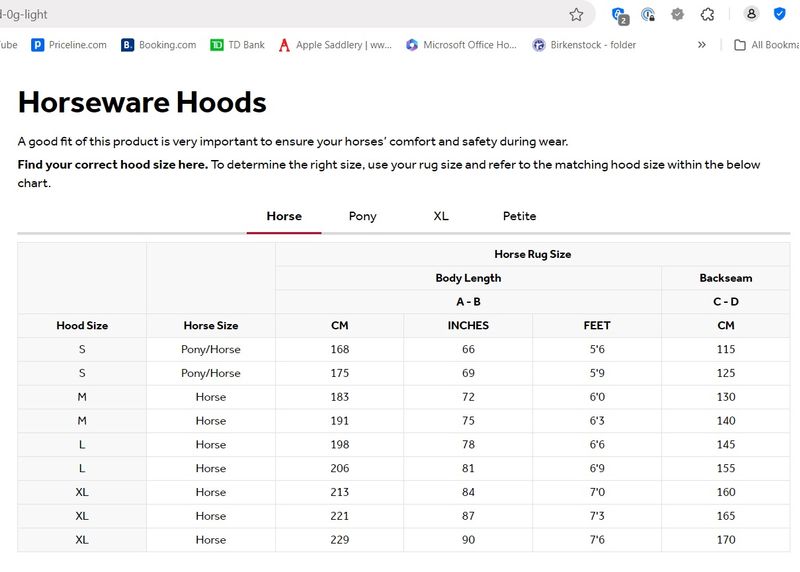
Task: Switch to the Petite size tab
Action: (x=519, y=216)
